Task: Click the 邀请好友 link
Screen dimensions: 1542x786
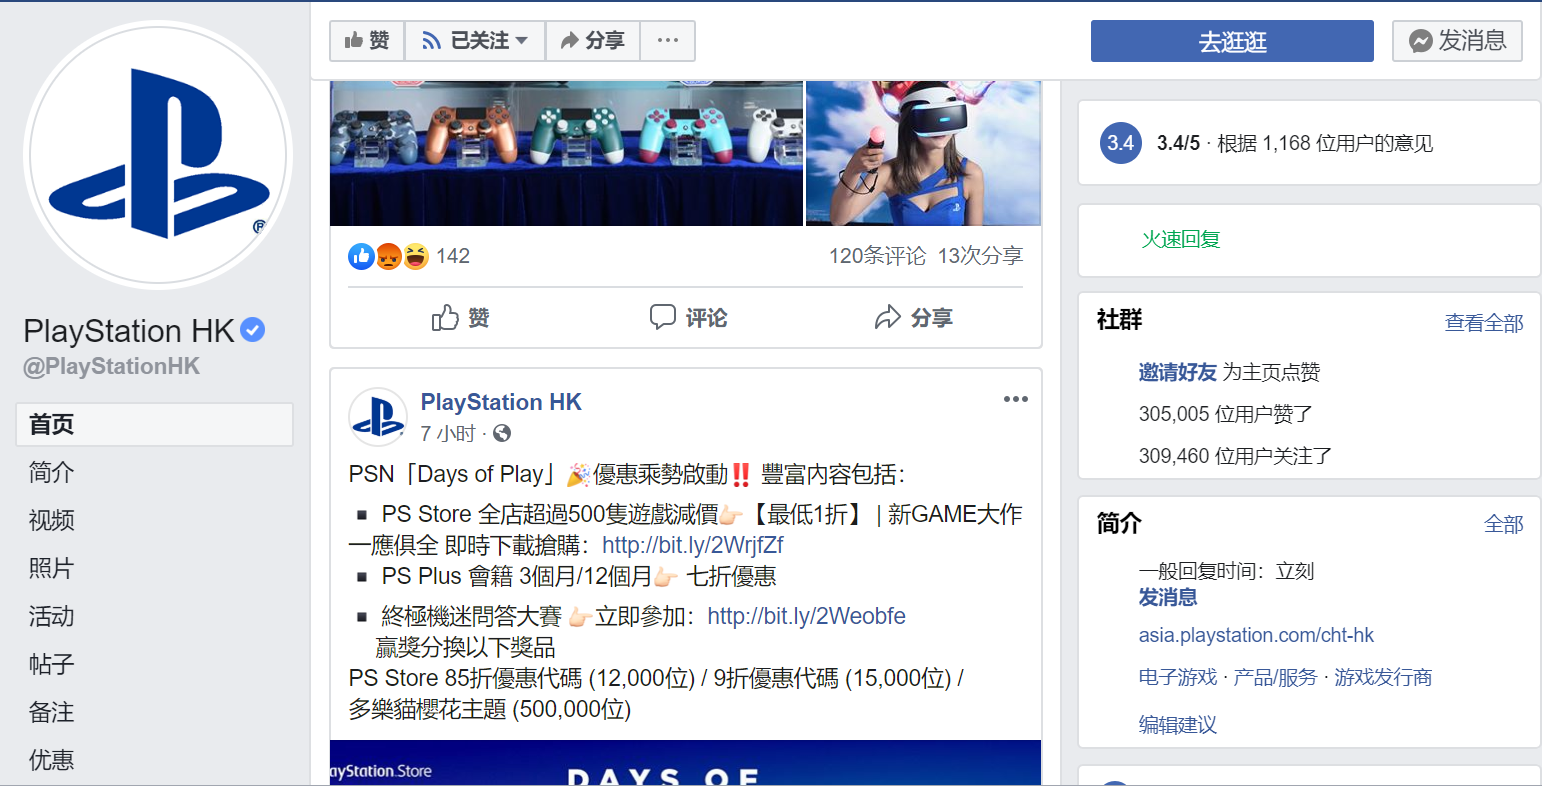Action: (x=1177, y=372)
